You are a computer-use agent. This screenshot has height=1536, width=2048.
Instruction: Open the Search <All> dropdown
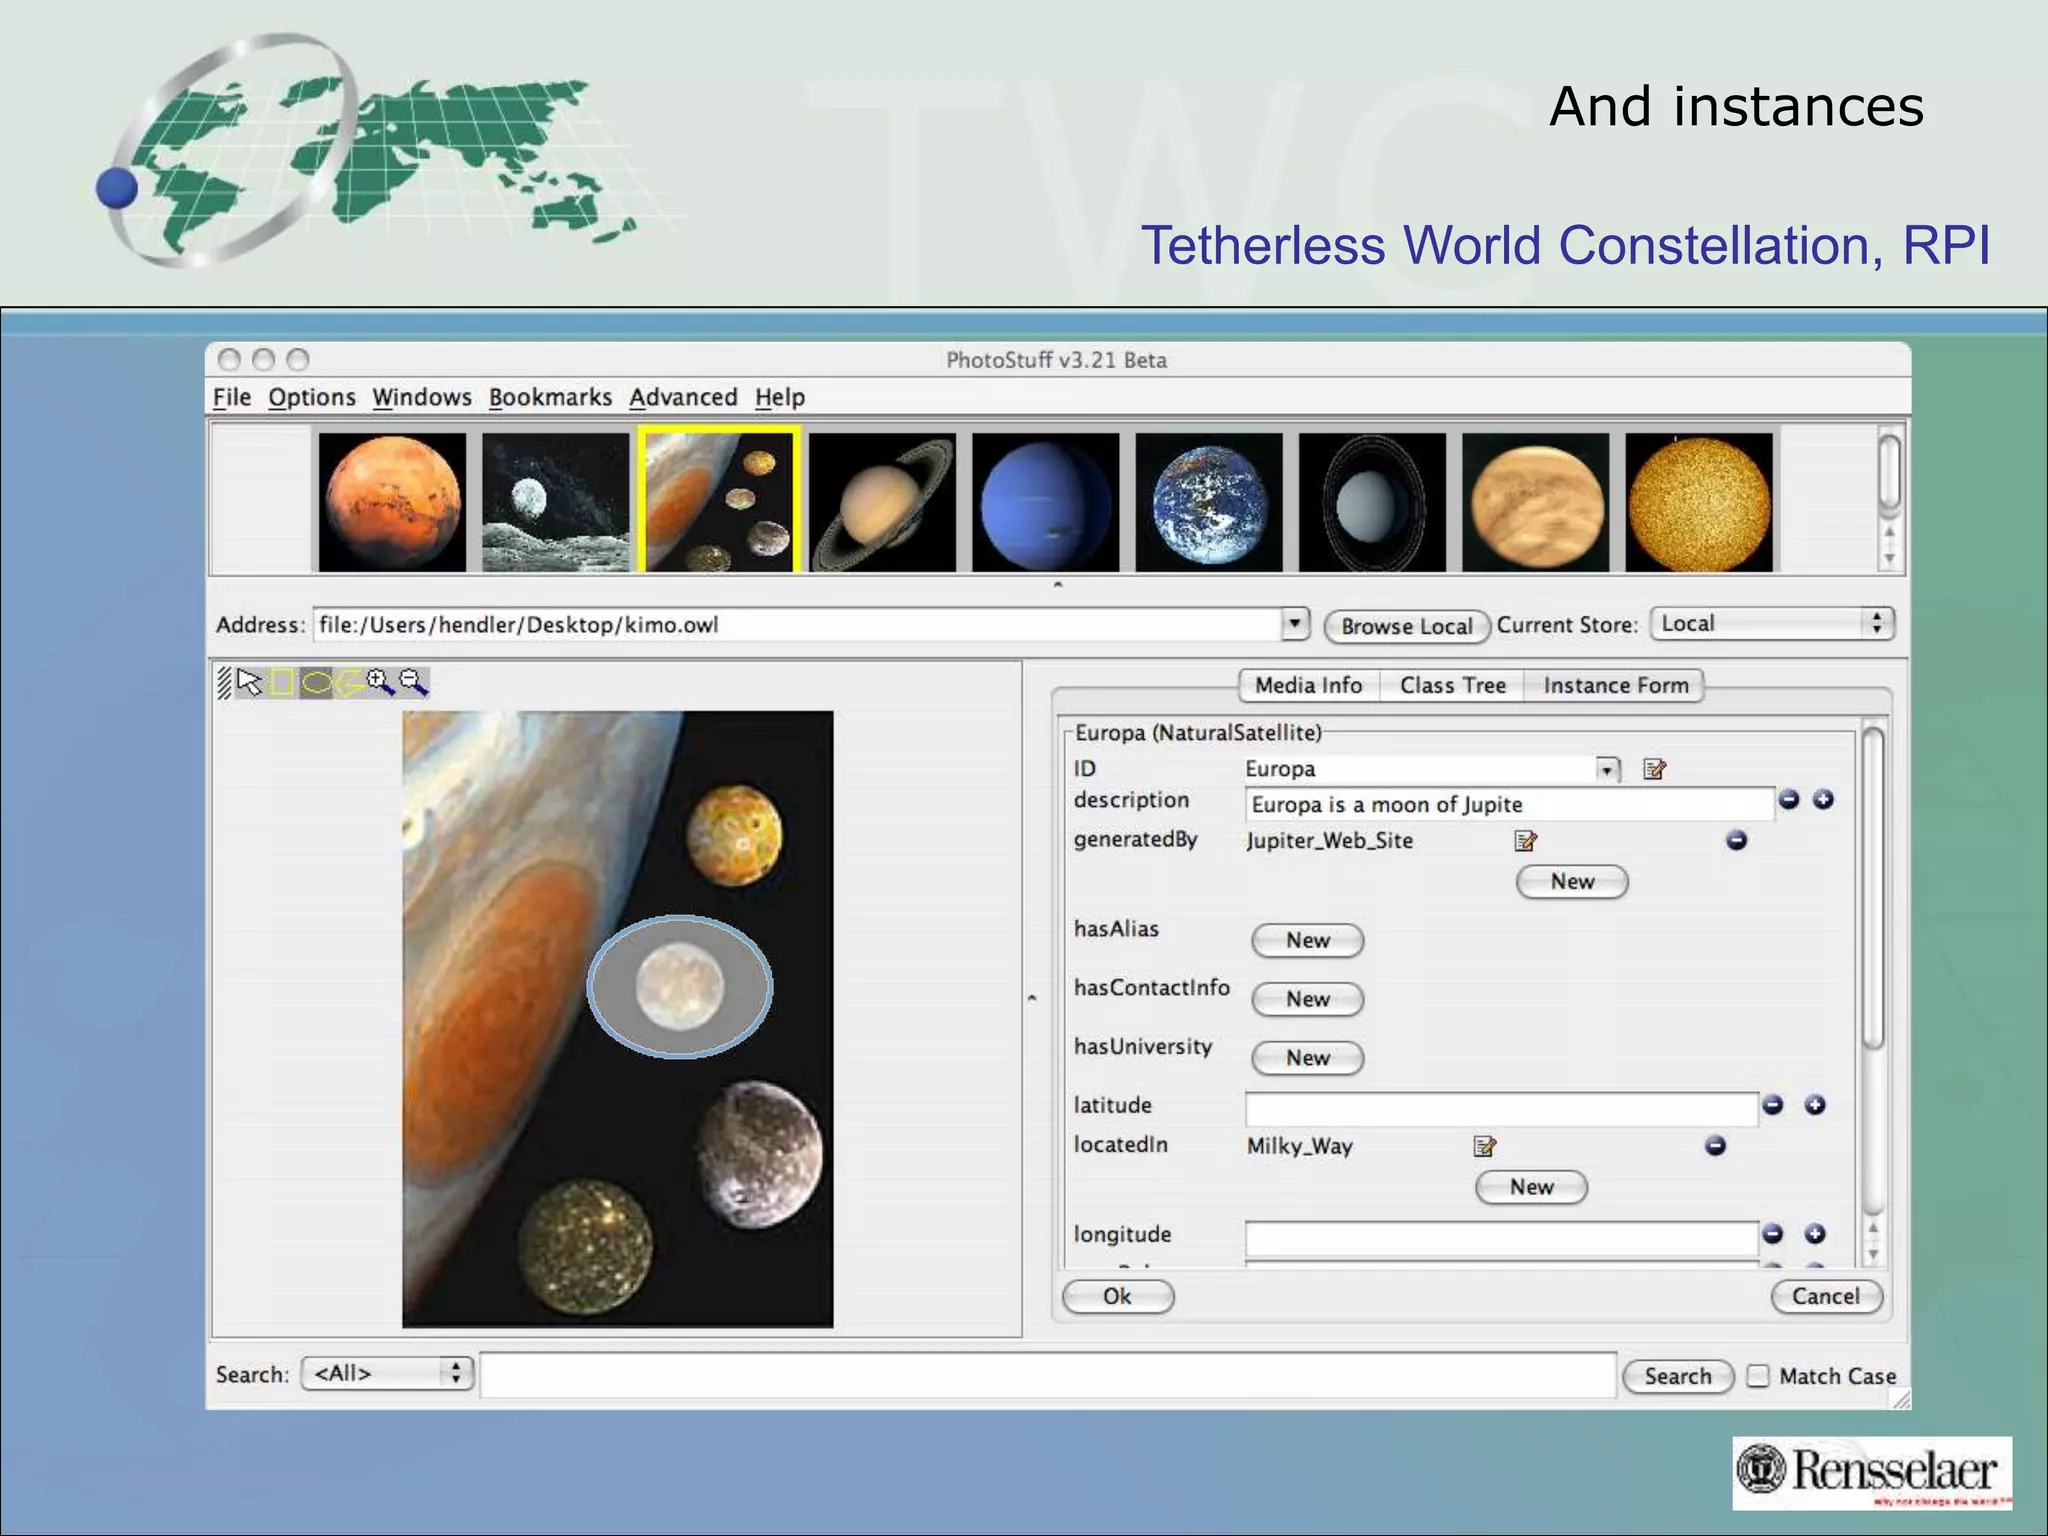pyautogui.click(x=387, y=1374)
